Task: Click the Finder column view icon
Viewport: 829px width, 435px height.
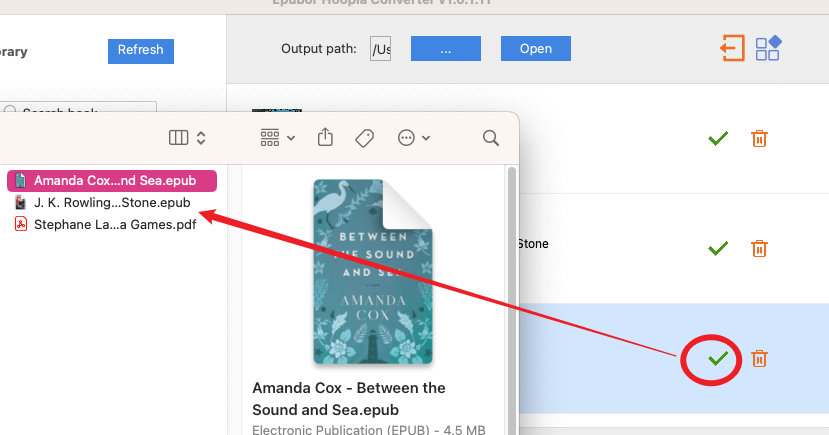Action: coord(178,138)
